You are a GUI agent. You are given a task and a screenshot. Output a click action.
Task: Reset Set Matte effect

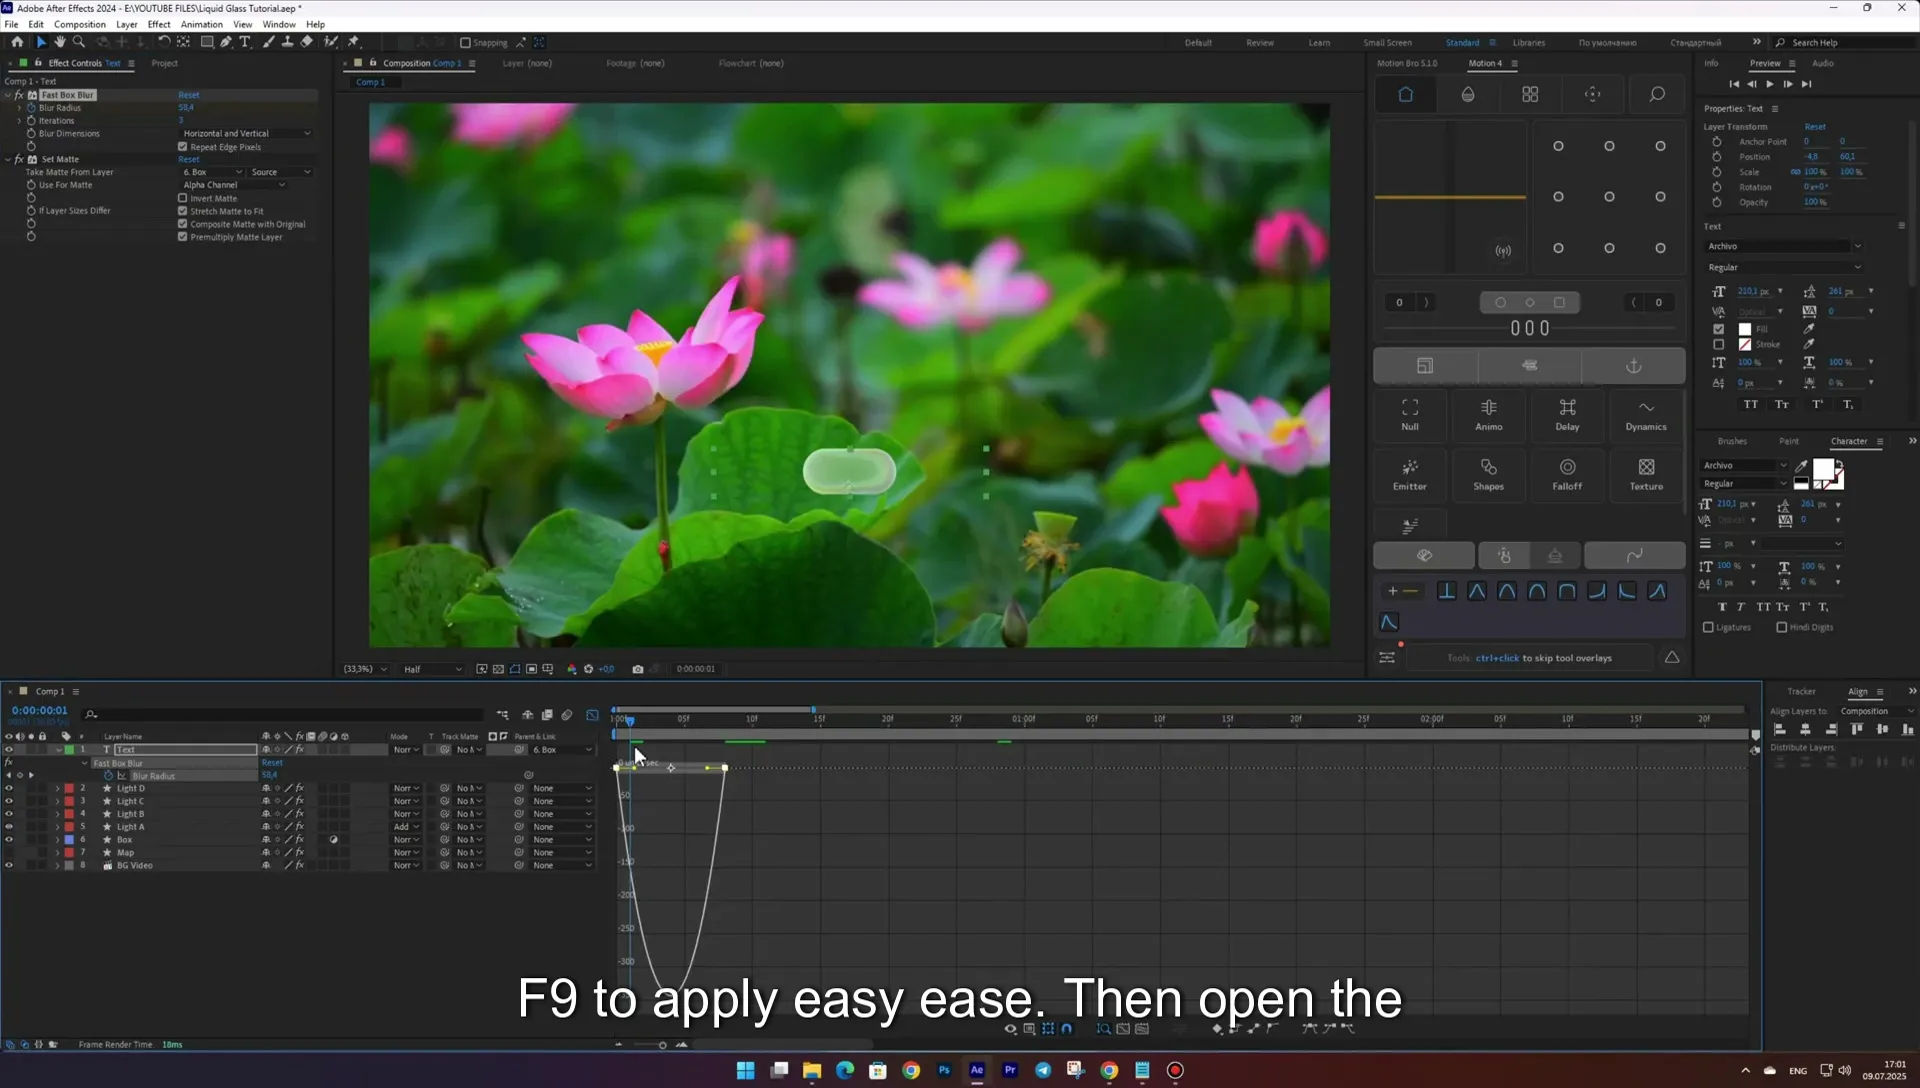pos(189,159)
